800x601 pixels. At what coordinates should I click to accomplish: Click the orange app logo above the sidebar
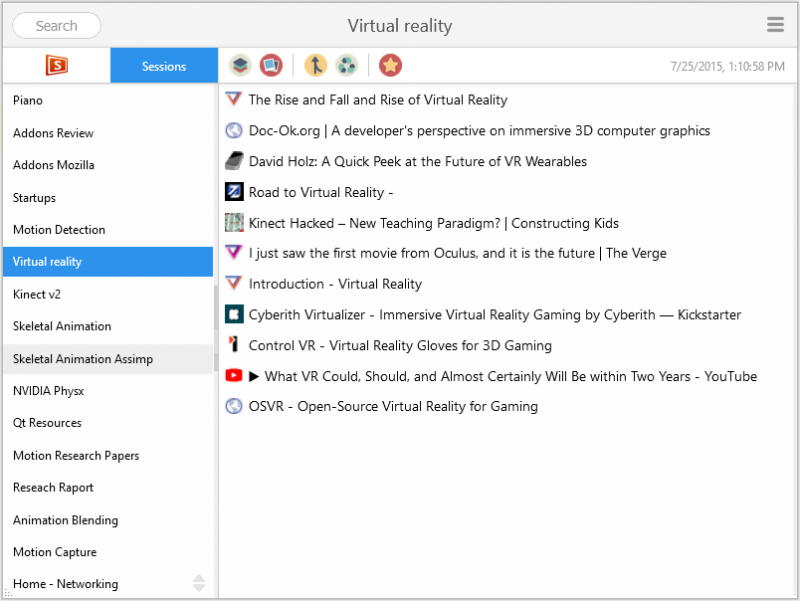pyautogui.click(x=57, y=63)
